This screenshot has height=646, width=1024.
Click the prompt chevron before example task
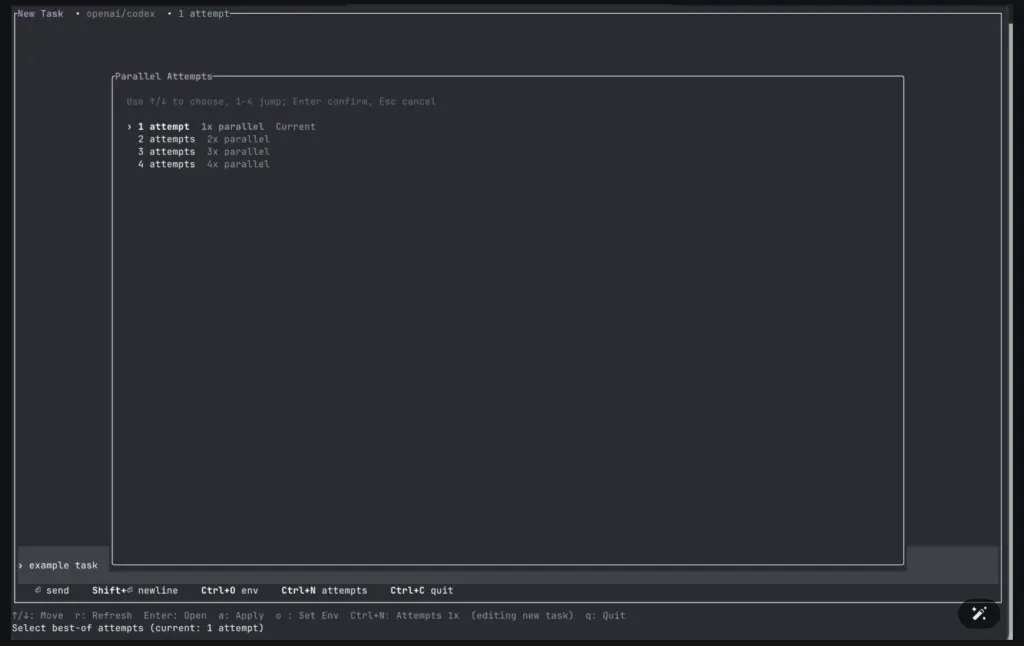pyautogui.click(x=20, y=566)
